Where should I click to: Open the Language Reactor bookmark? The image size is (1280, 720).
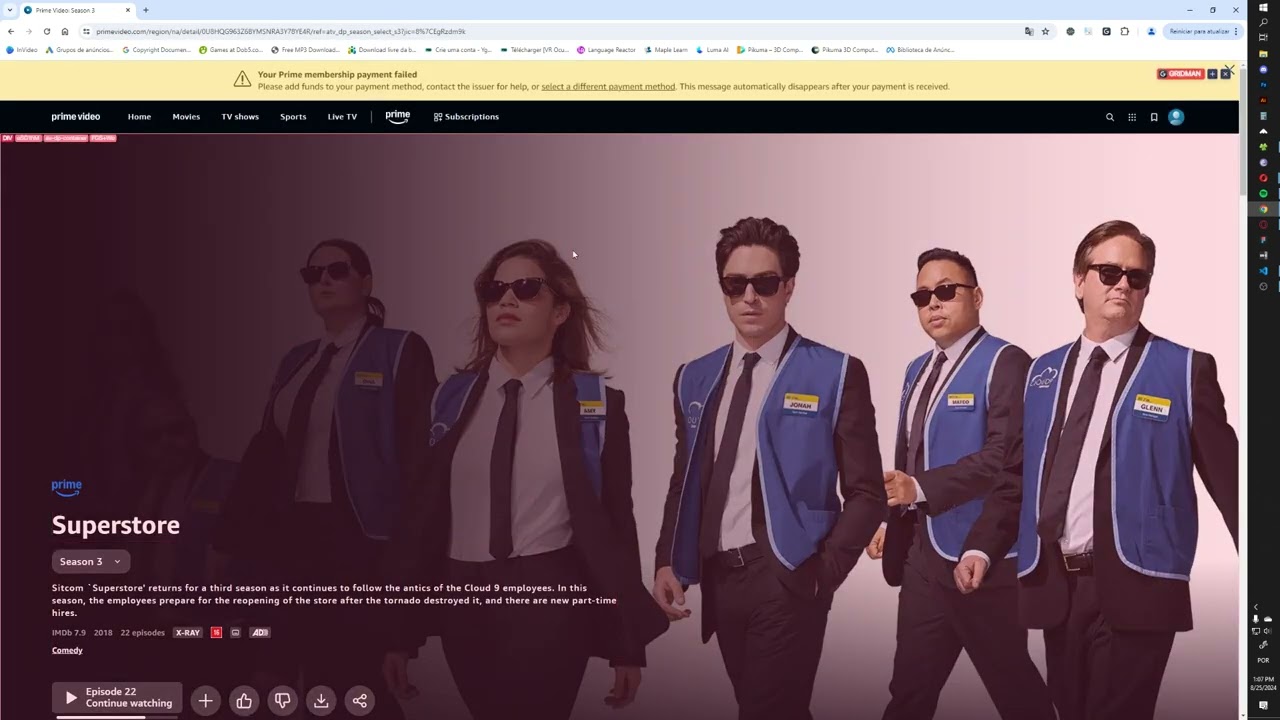coord(606,49)
